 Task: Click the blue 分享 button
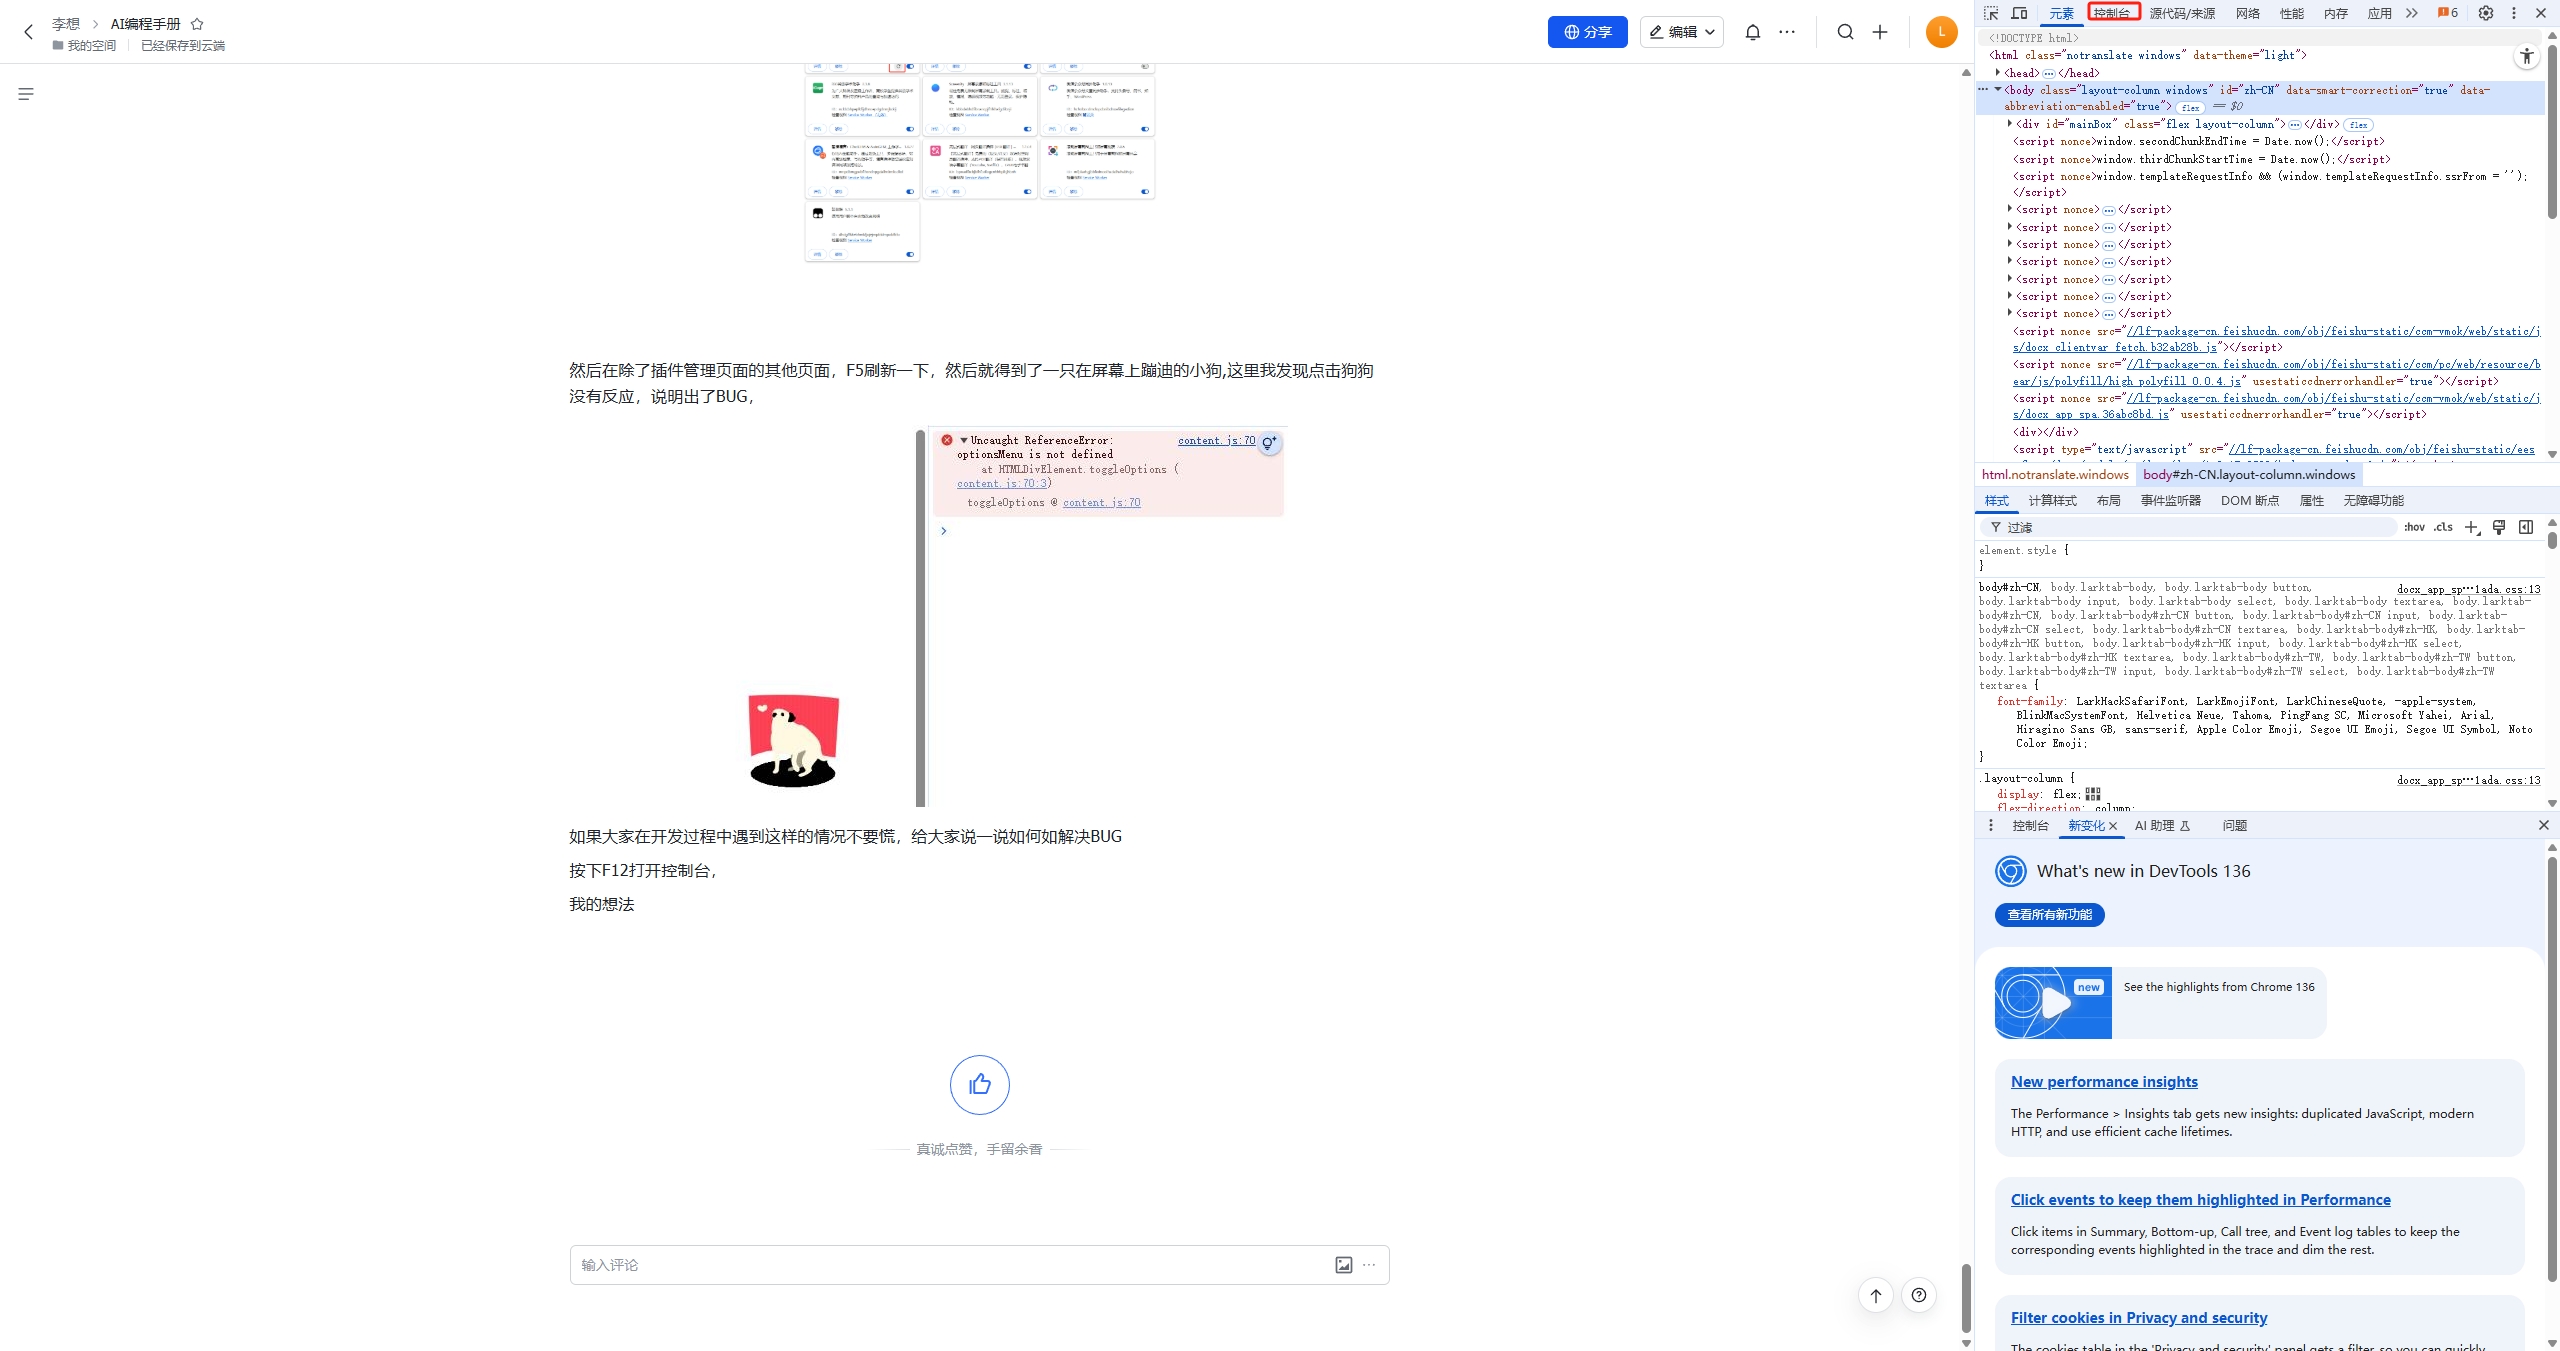(1587, 32)
